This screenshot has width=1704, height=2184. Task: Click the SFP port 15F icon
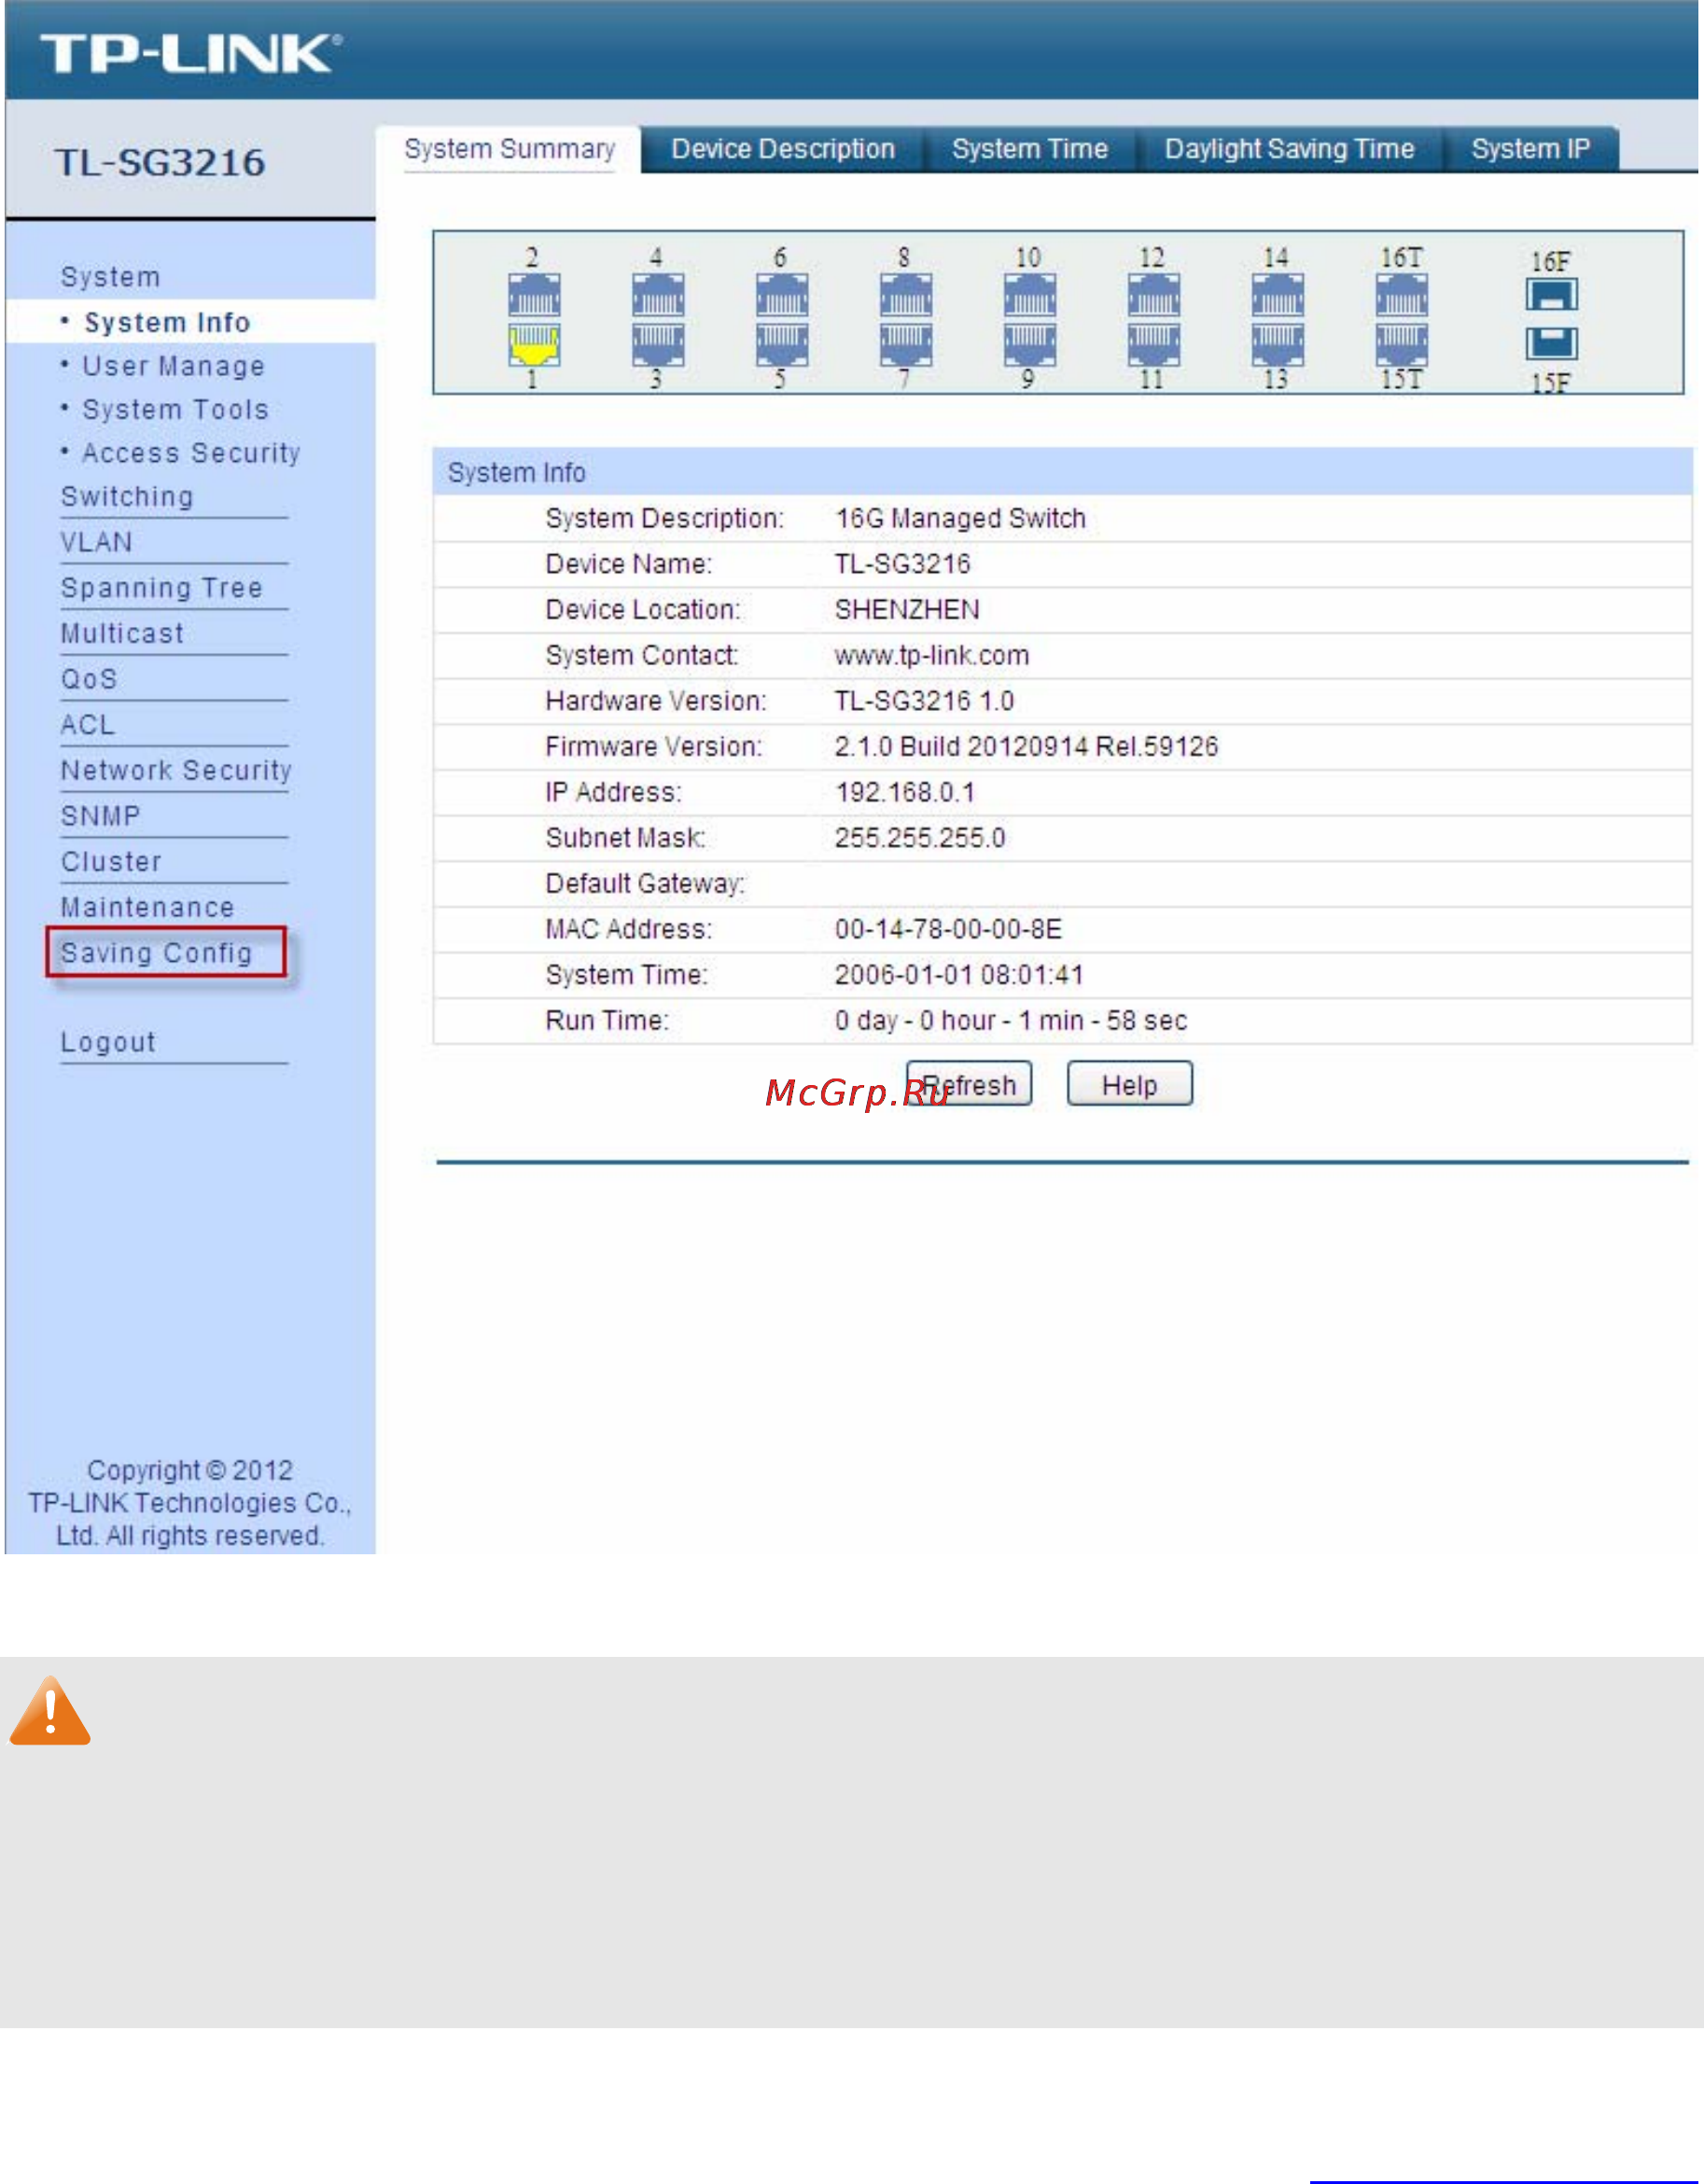point(1552,344)
